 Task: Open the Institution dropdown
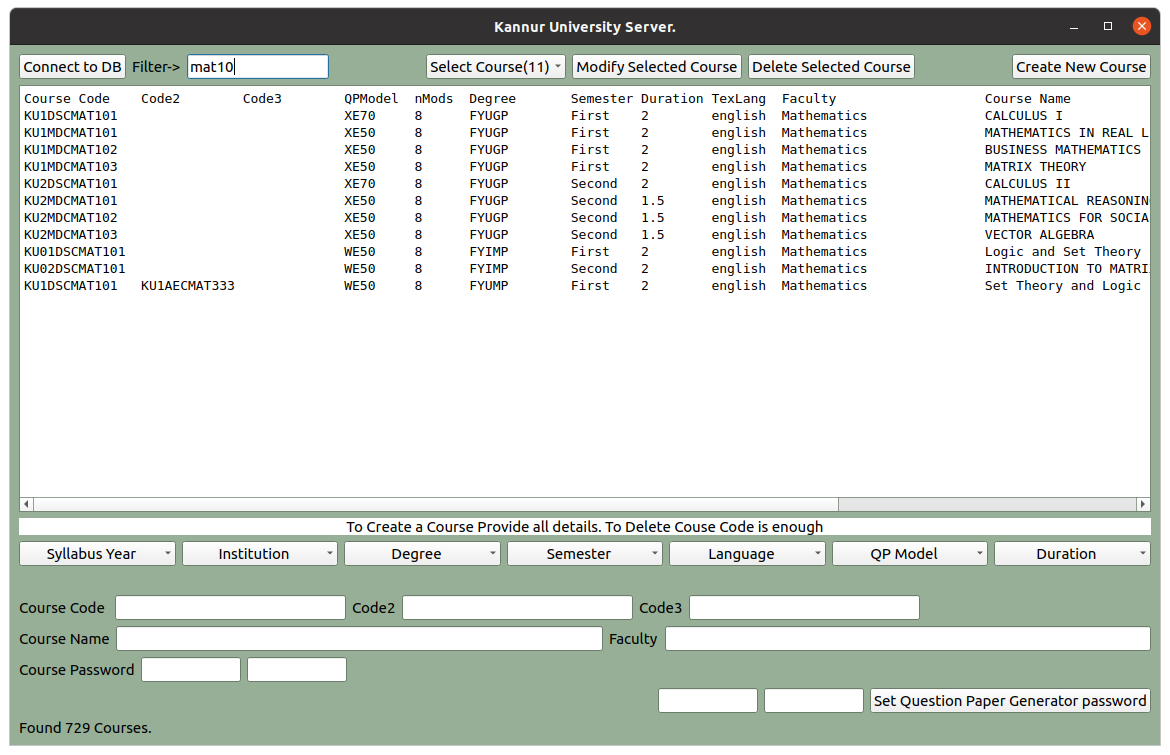click(260, 554)
